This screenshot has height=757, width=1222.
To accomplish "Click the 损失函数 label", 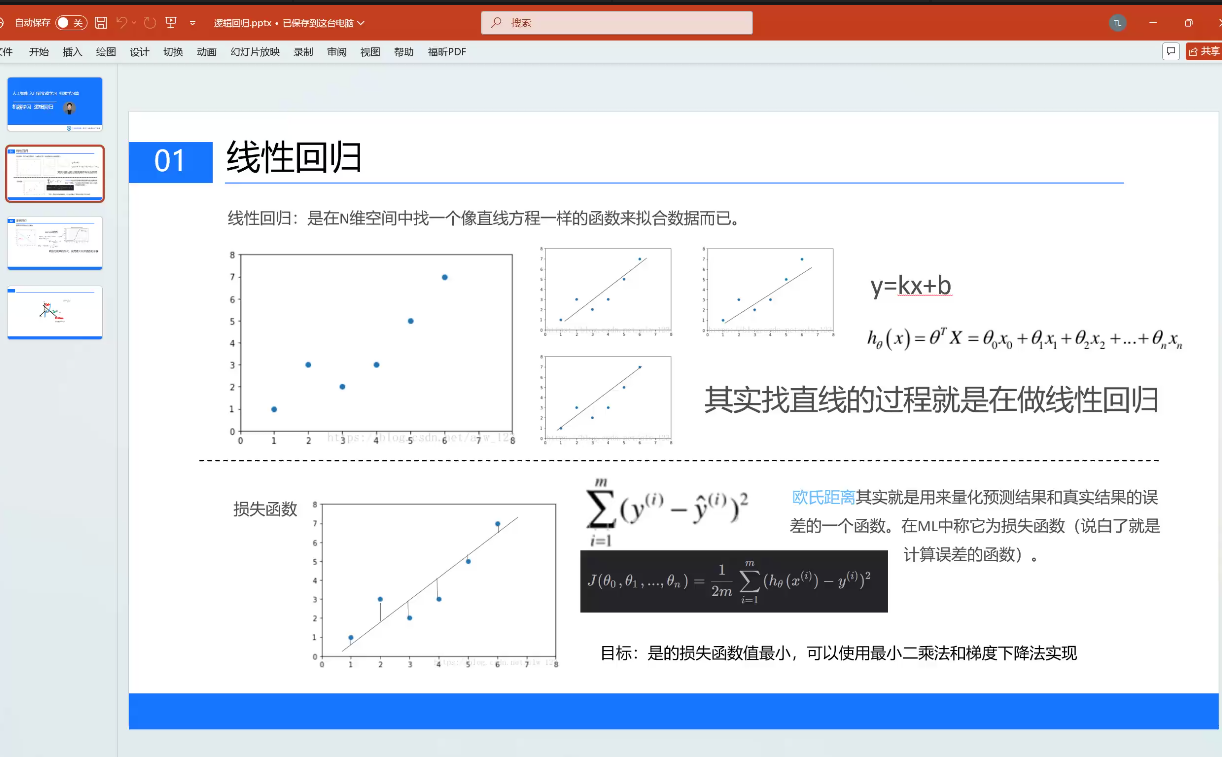I will pos(265,509).
